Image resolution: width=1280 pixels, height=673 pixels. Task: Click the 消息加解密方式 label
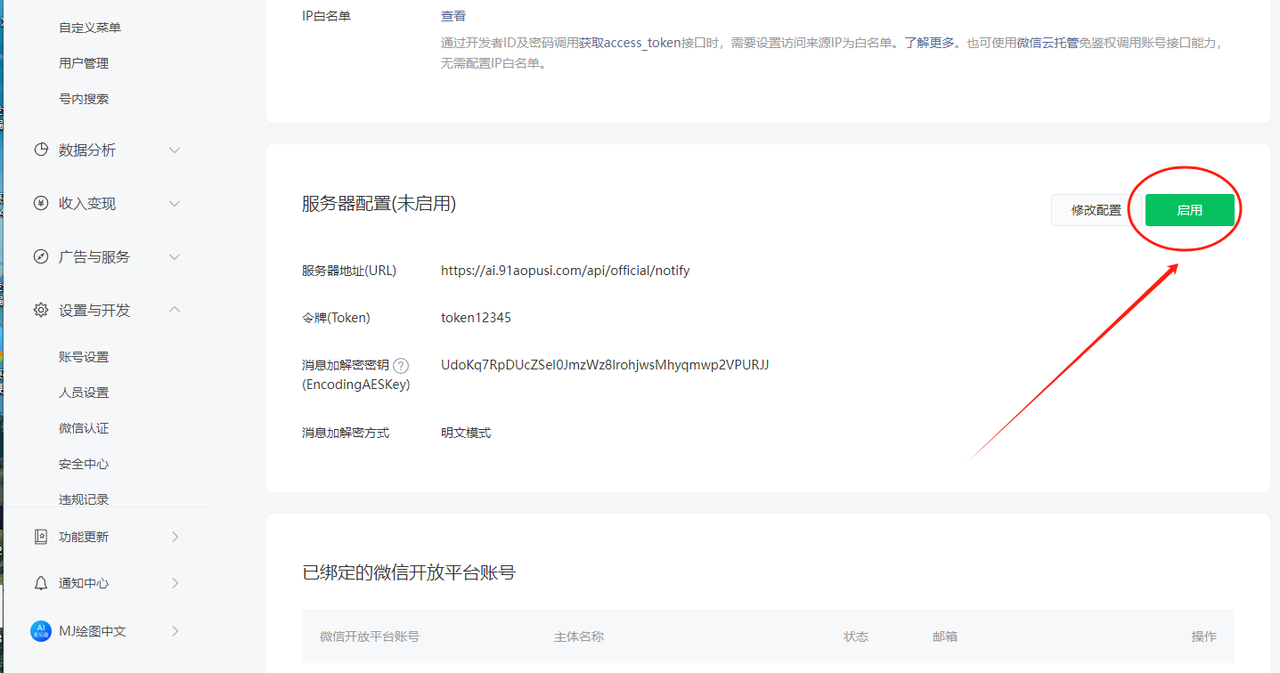[346, 433]
